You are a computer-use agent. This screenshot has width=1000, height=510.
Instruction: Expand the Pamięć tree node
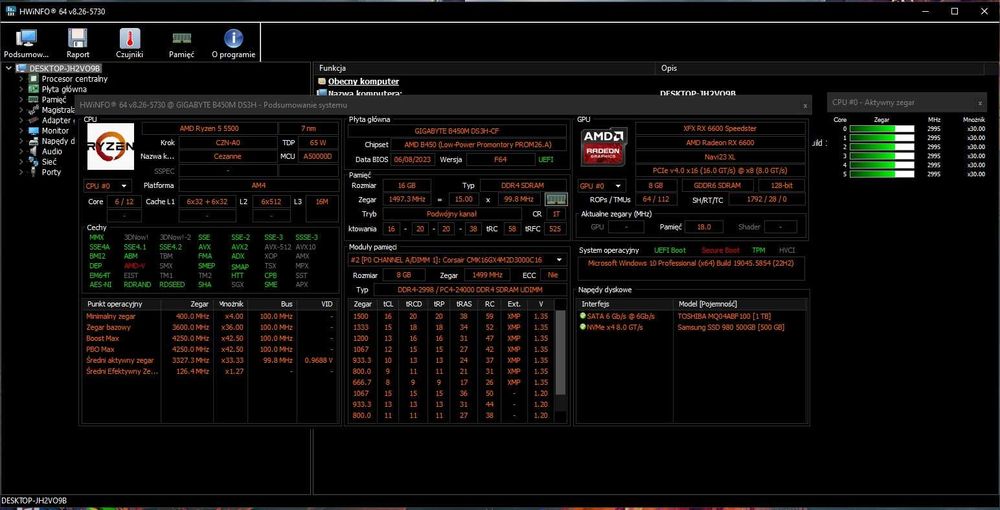click(x=21, y=99)
